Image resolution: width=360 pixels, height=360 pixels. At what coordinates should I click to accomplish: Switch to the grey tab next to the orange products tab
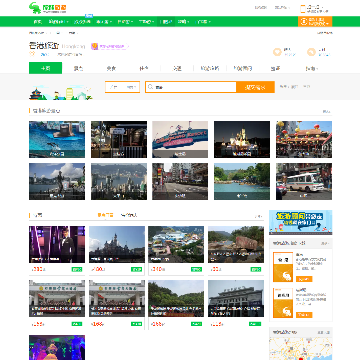click(129, 215)
